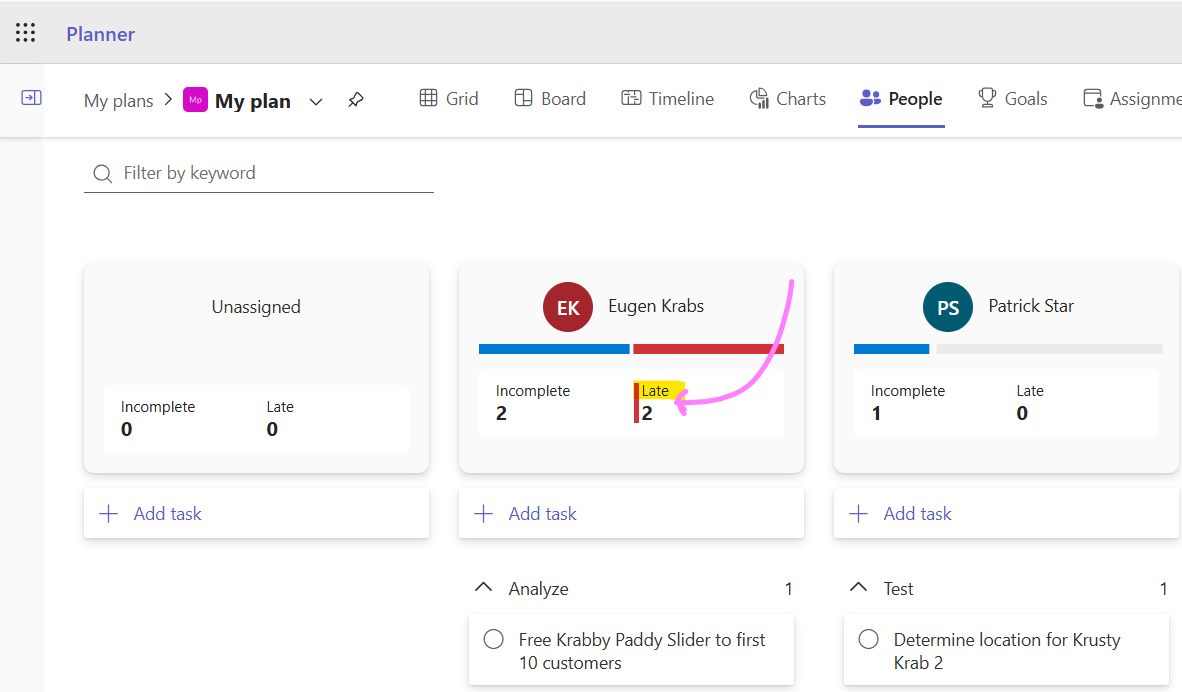Image resolution: width=1182 pixels, height=692 pixels.
Task: Add task for Eugen Krabs
Action: pos(632,513)
